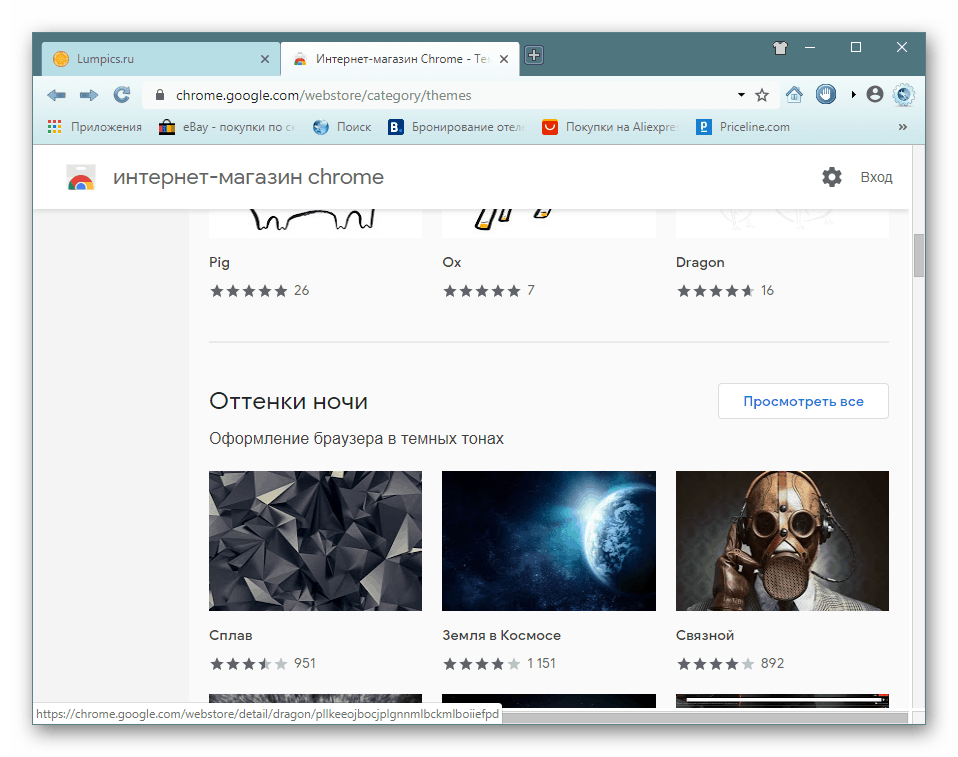Image resolution: width=958 pixels, height=757 pixels.
Task: Open the browser profile avatar icon
Action: pyautogui.click(x=874, y=95)
